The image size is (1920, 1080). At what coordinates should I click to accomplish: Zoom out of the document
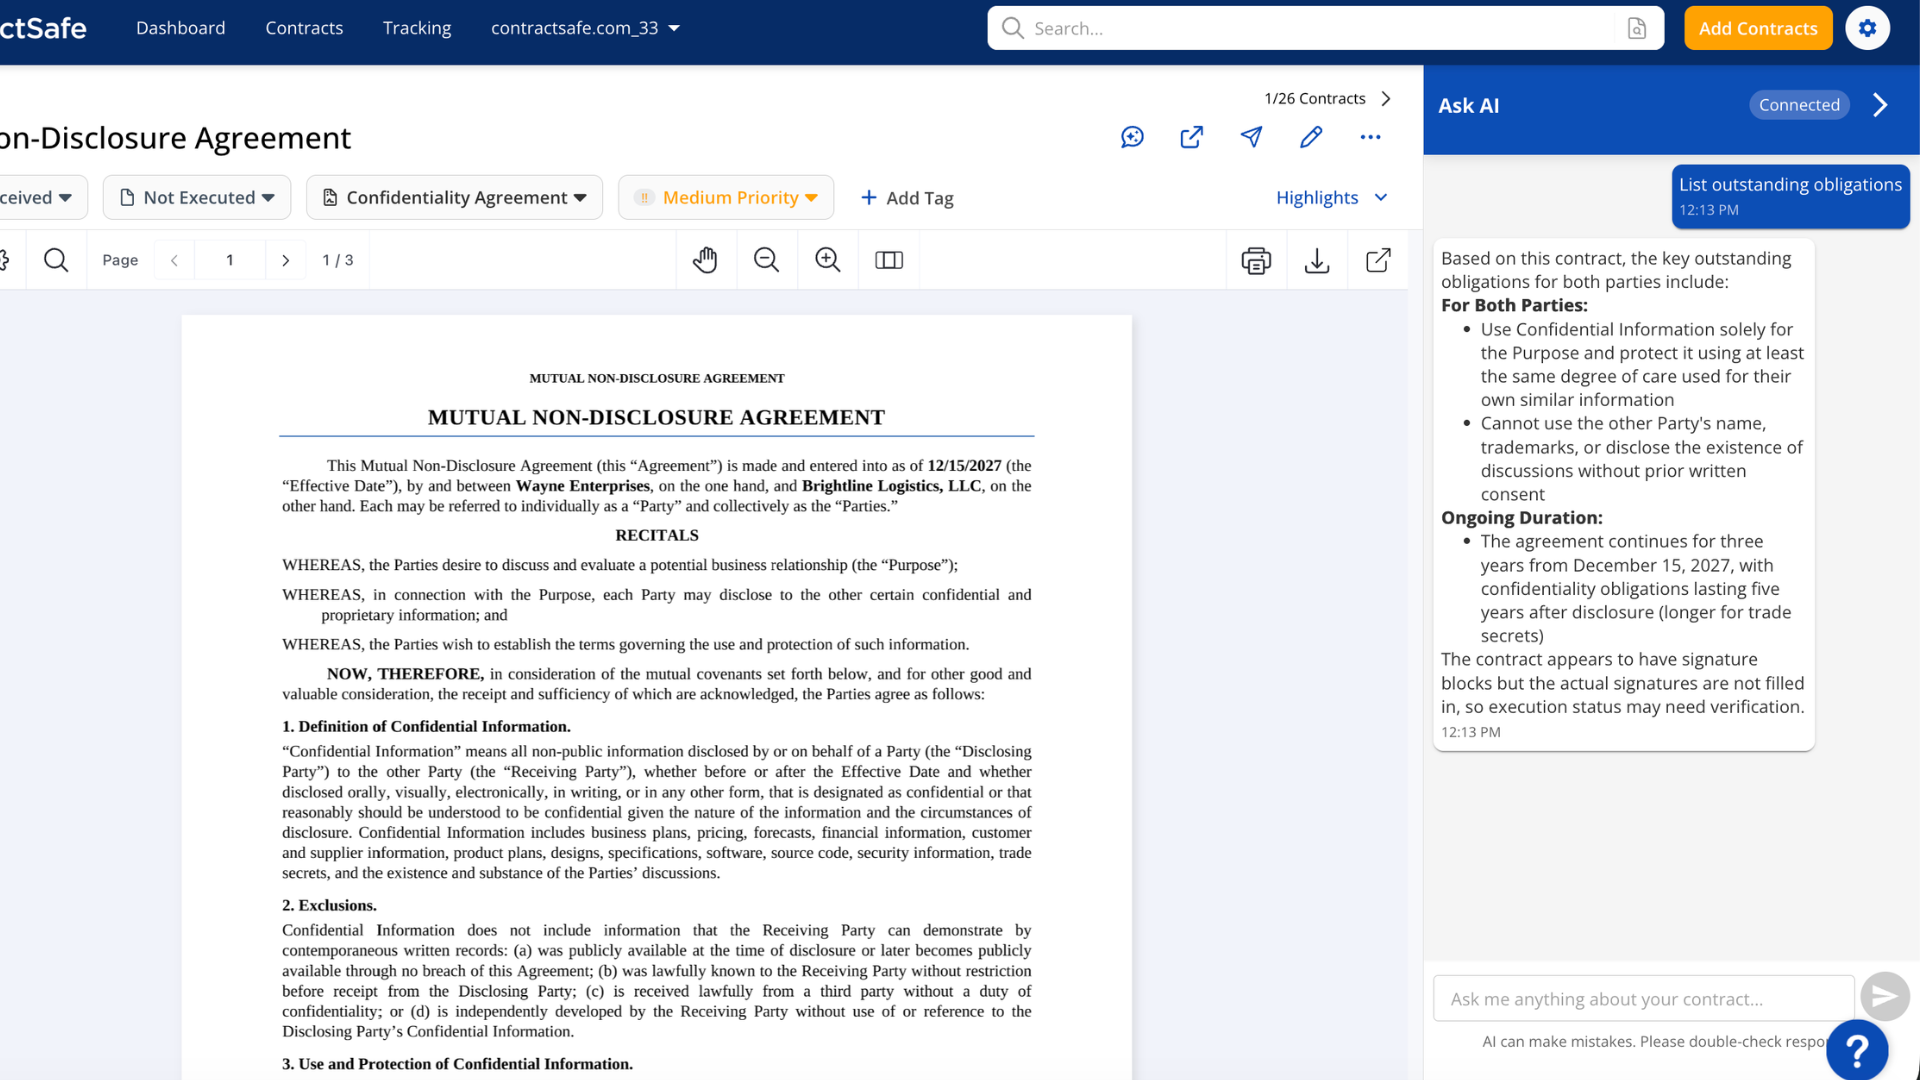pos(767,260)
